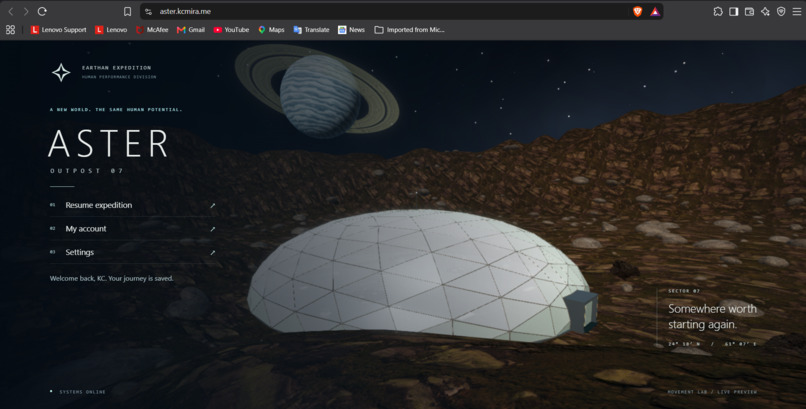Open Brave Rewards triangle icon
Image resolution: width=806 pixels, height=409 pixels.
pyautogui.click(x=655, y=11)
